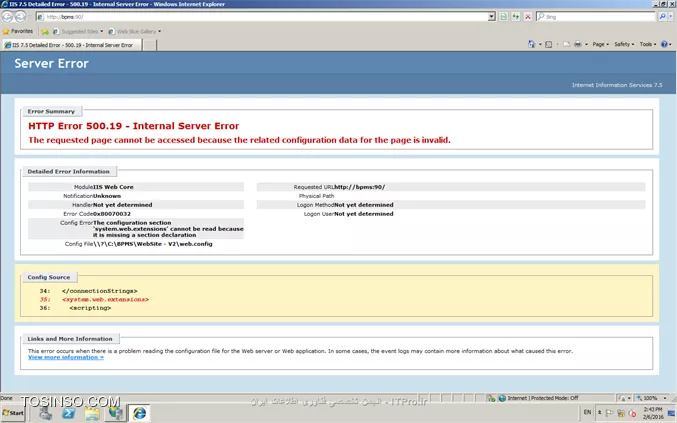Open Windows Explorer folder icon in taskbar
The width and height of the screenshot is (677, 423).
pos(92,413)
